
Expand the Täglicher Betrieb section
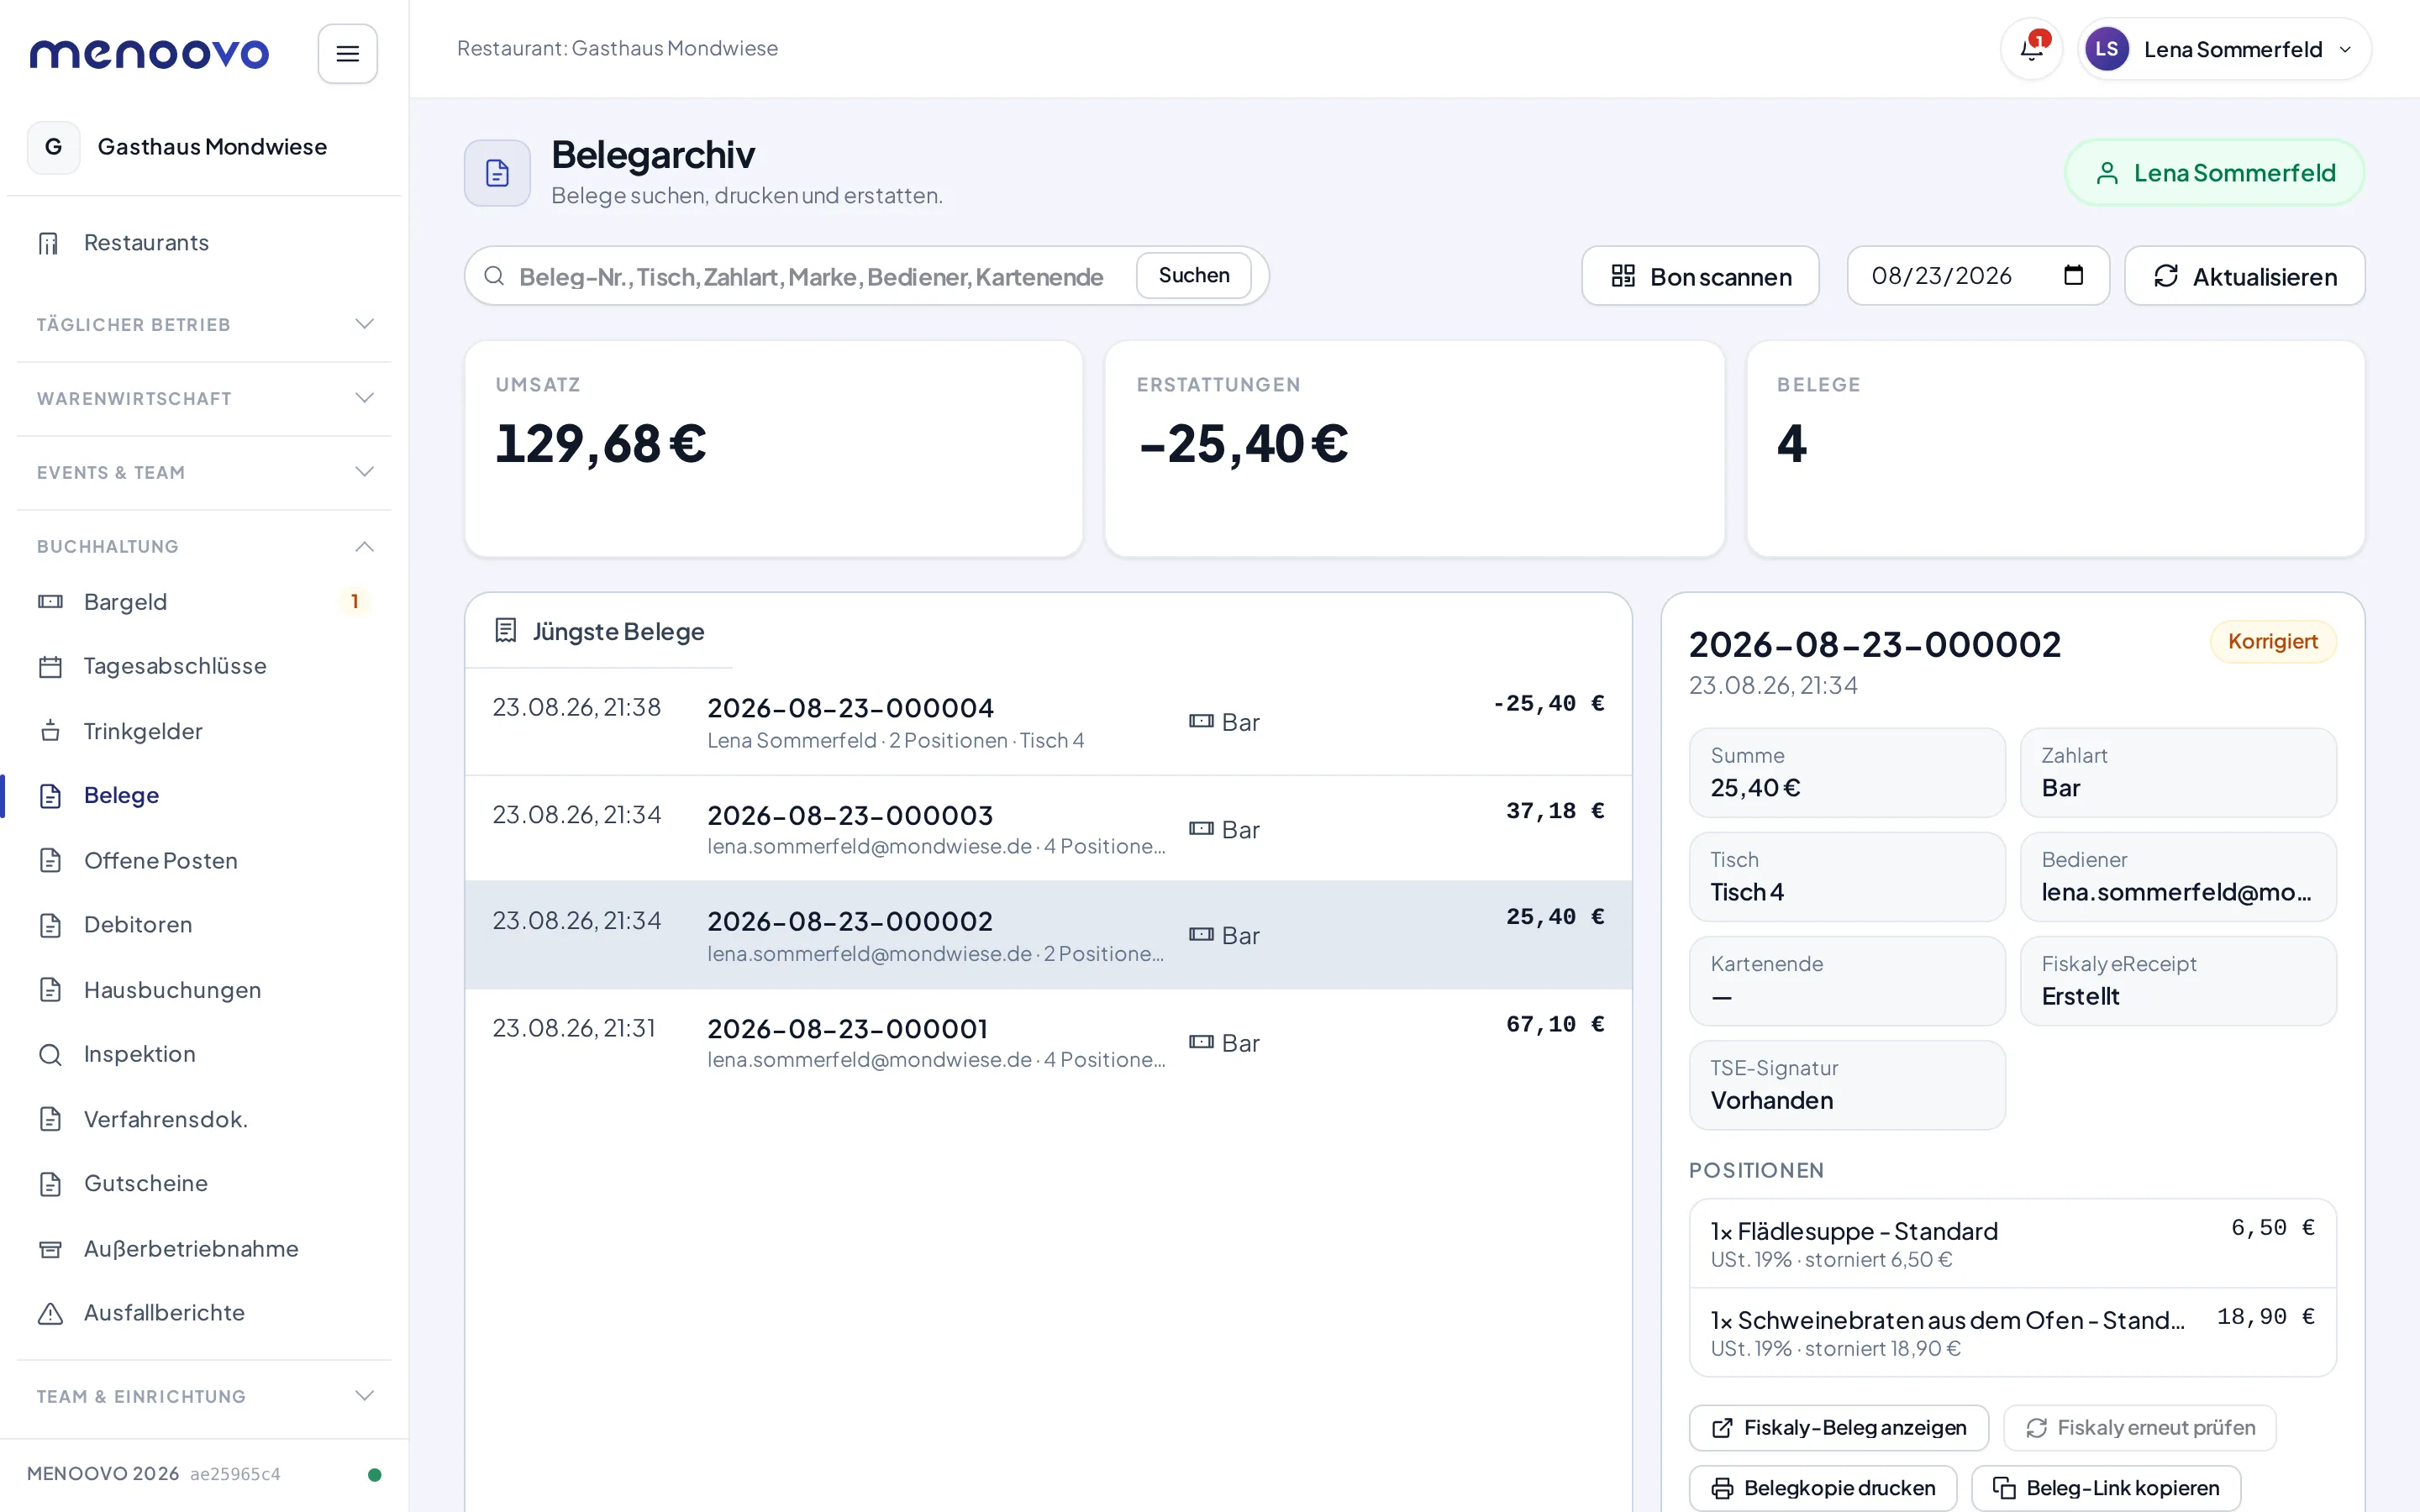tap(204, 324)
